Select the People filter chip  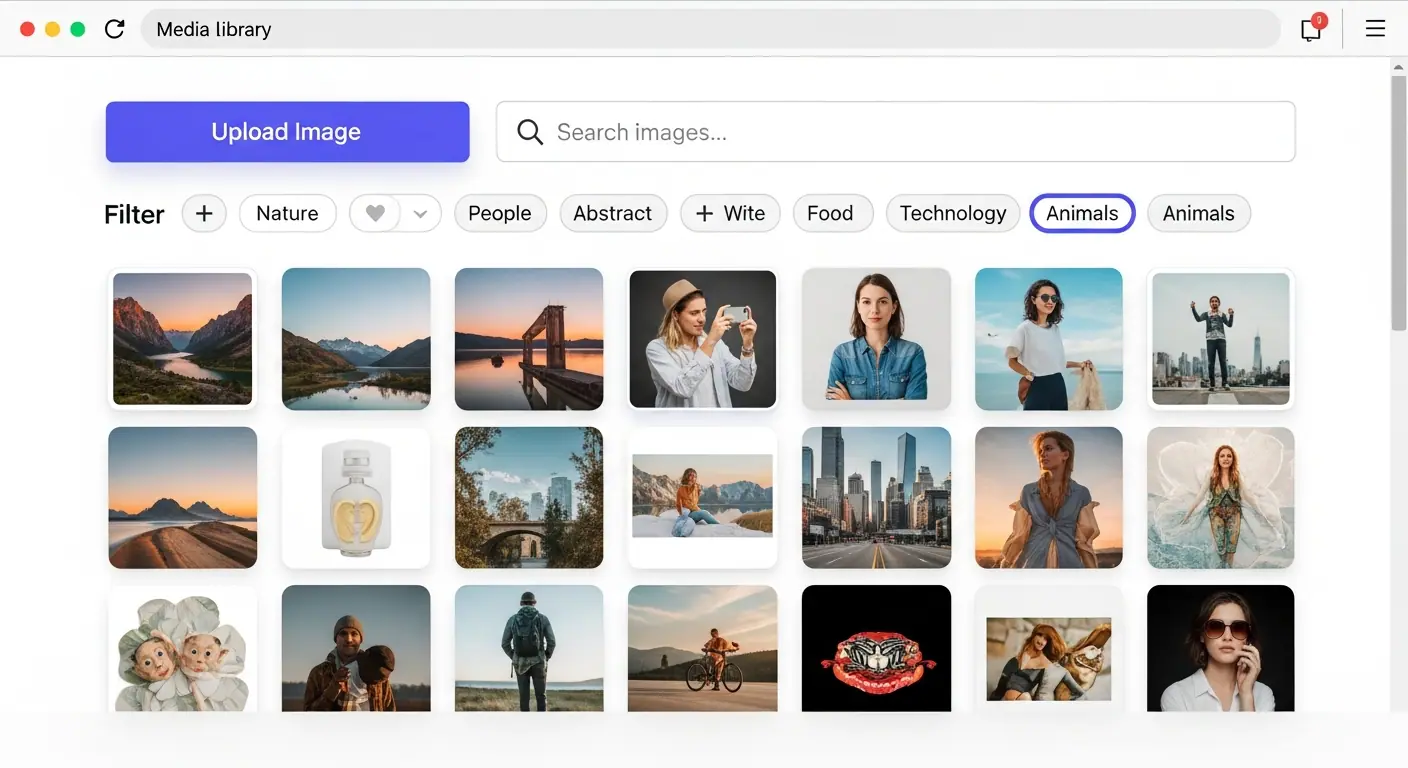coord(500,213)
